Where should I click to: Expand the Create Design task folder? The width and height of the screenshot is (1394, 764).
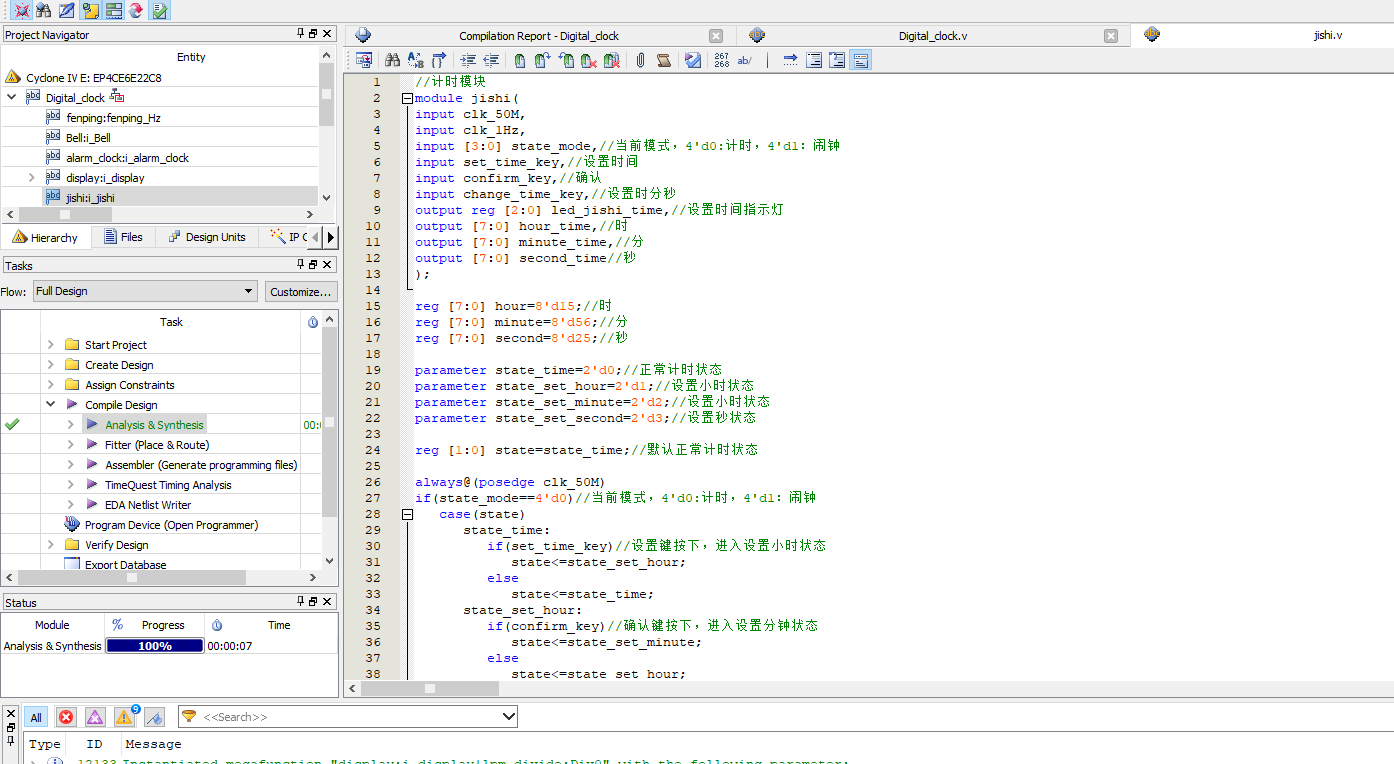[51, 364]
